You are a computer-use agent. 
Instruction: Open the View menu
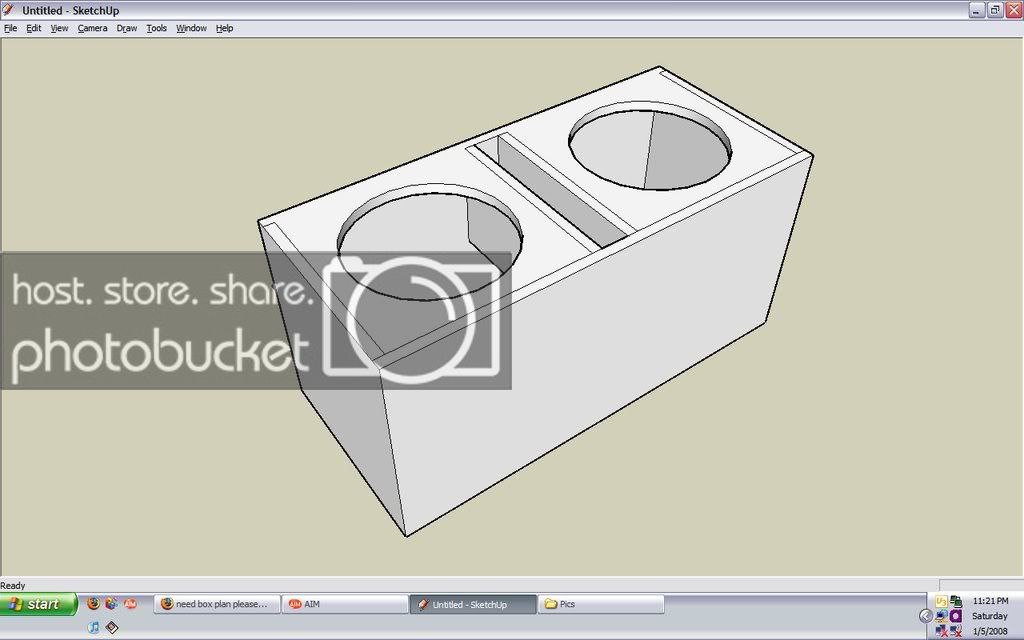tap(59, 28)
